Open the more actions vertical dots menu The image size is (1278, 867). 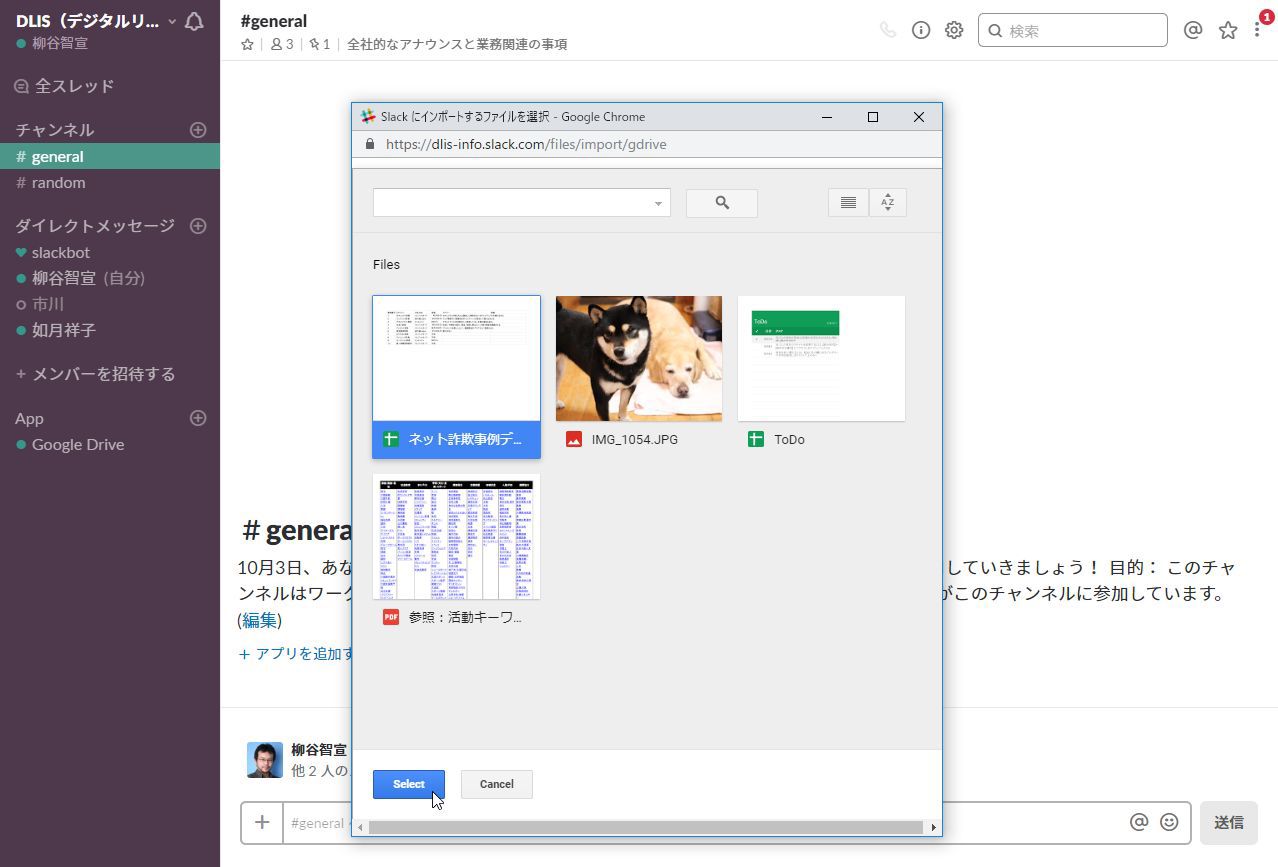click(x=1257, y=30)
